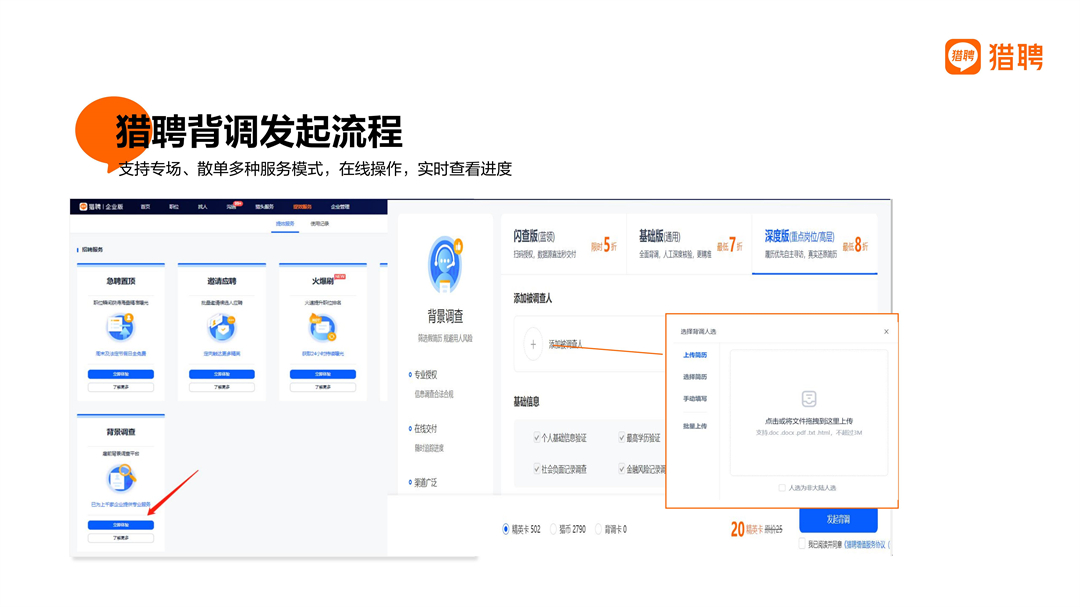1080x607 pixels.
Task: Select the 背调卡 0 payment radio button
Action: (599, 529)
